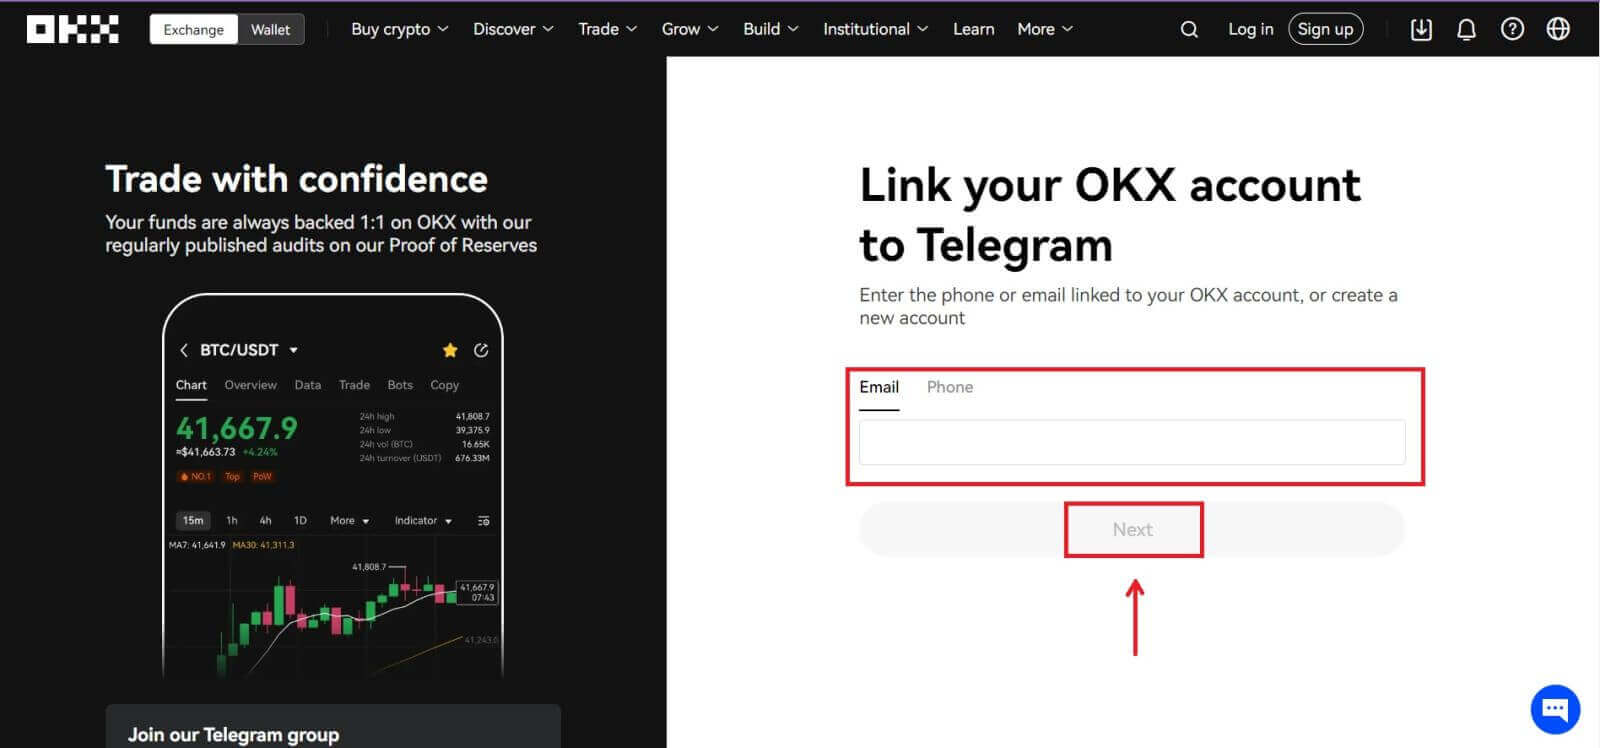Click the app download icon
1600x748 pixels.
point(1421,29)
